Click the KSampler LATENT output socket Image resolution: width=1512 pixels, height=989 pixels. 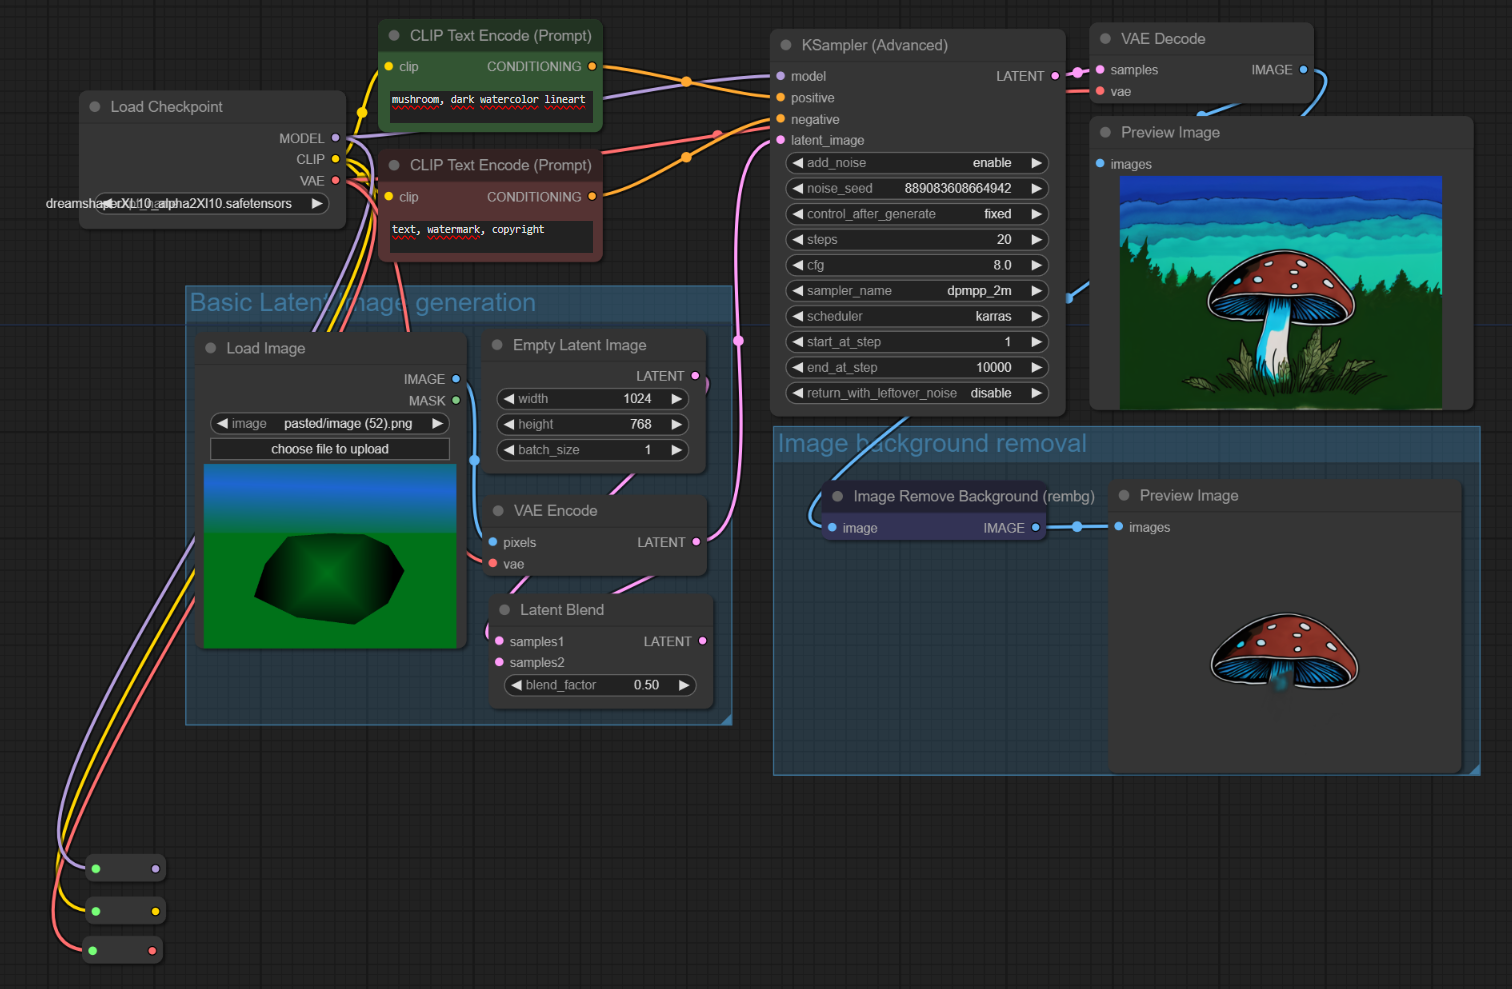pyautogui.click(x=1055, y=76)
